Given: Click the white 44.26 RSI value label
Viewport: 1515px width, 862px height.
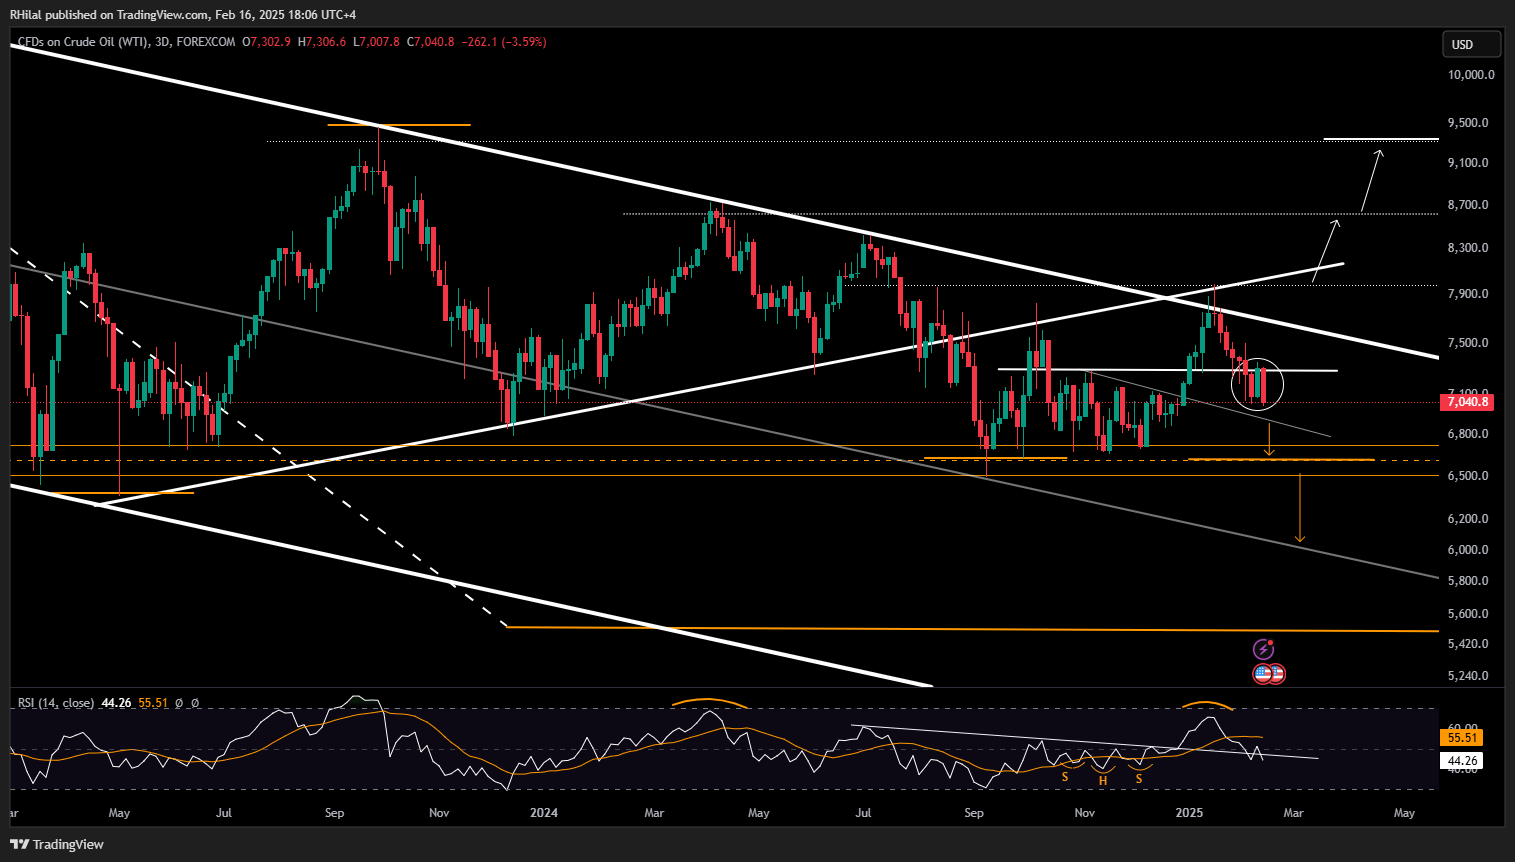Looking at the screenshot, I should tap(1462, 761).
